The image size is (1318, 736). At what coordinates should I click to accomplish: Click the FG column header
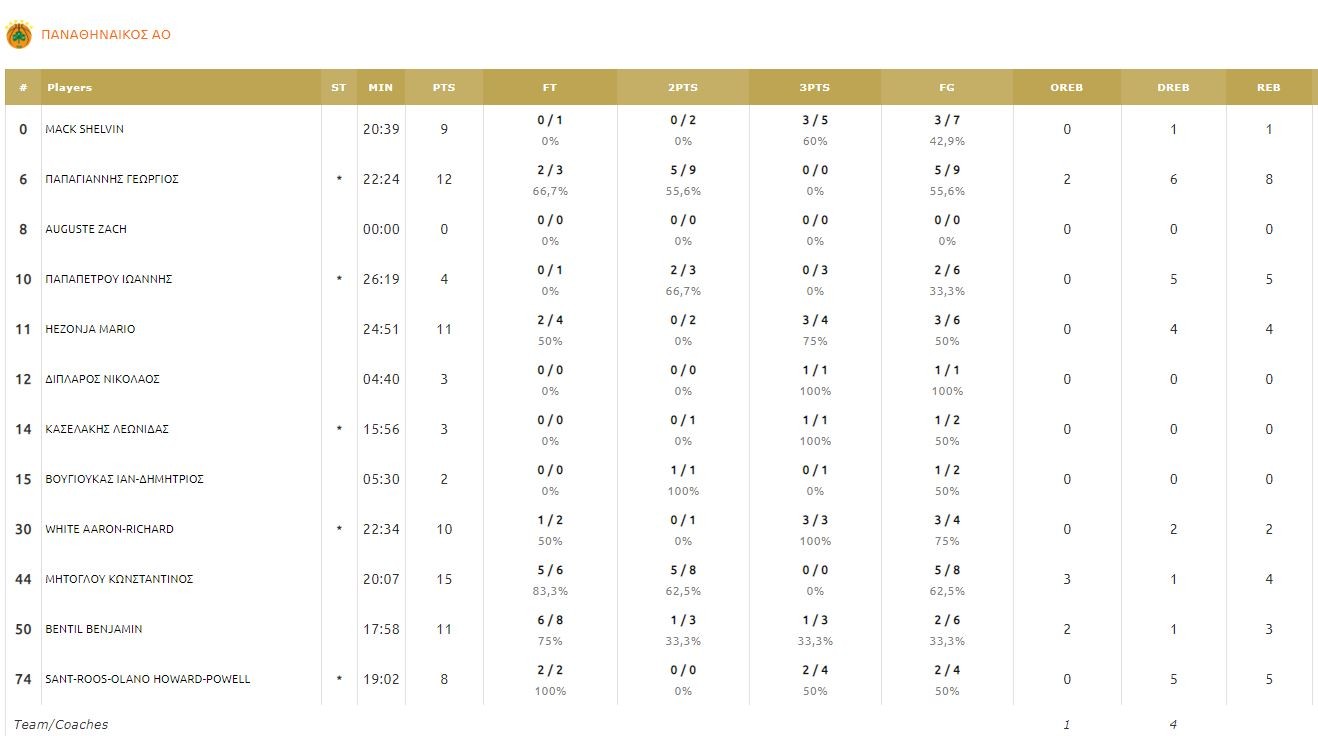pyautogui.click(x=947, y=87)
